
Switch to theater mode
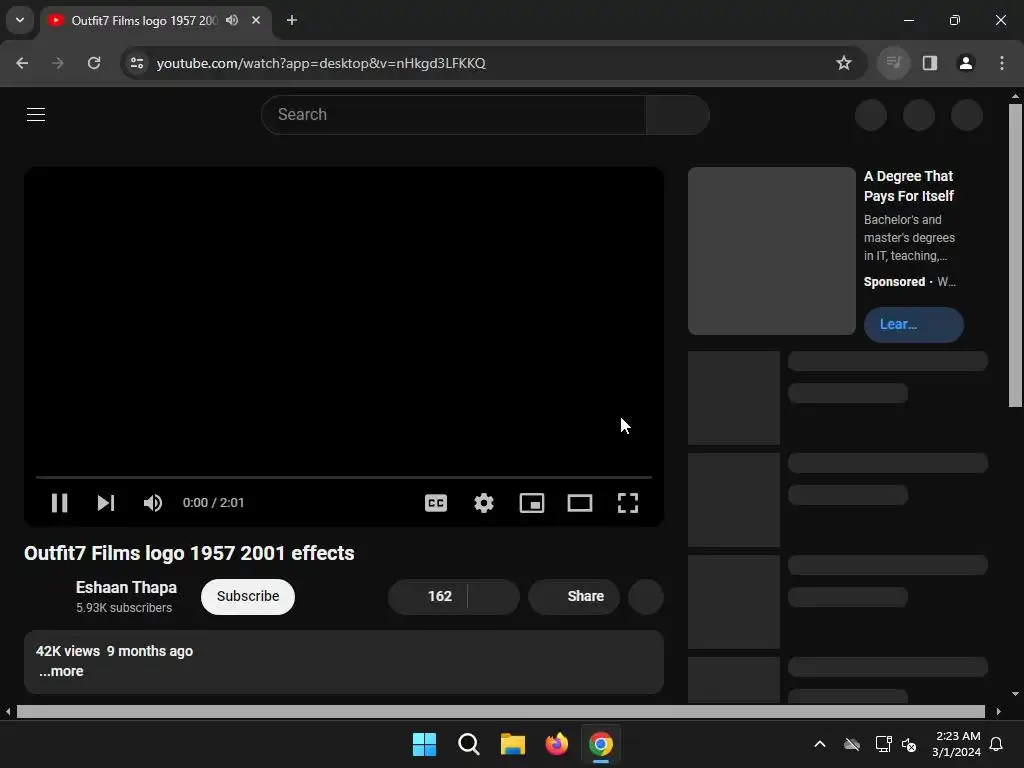tap(580, 503)
